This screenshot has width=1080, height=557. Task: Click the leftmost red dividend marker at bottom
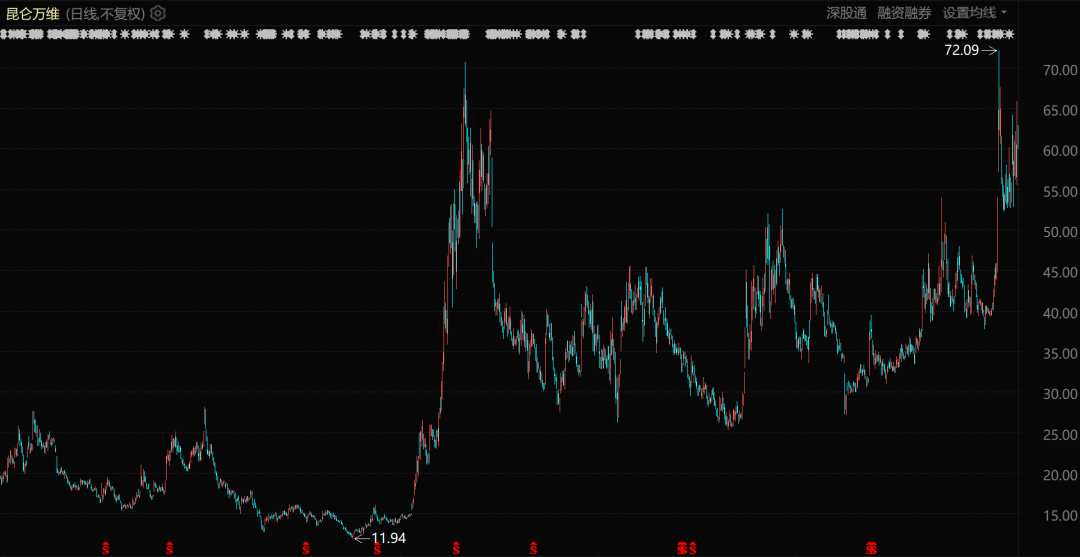pyautogui.click(x=108, y=547)
